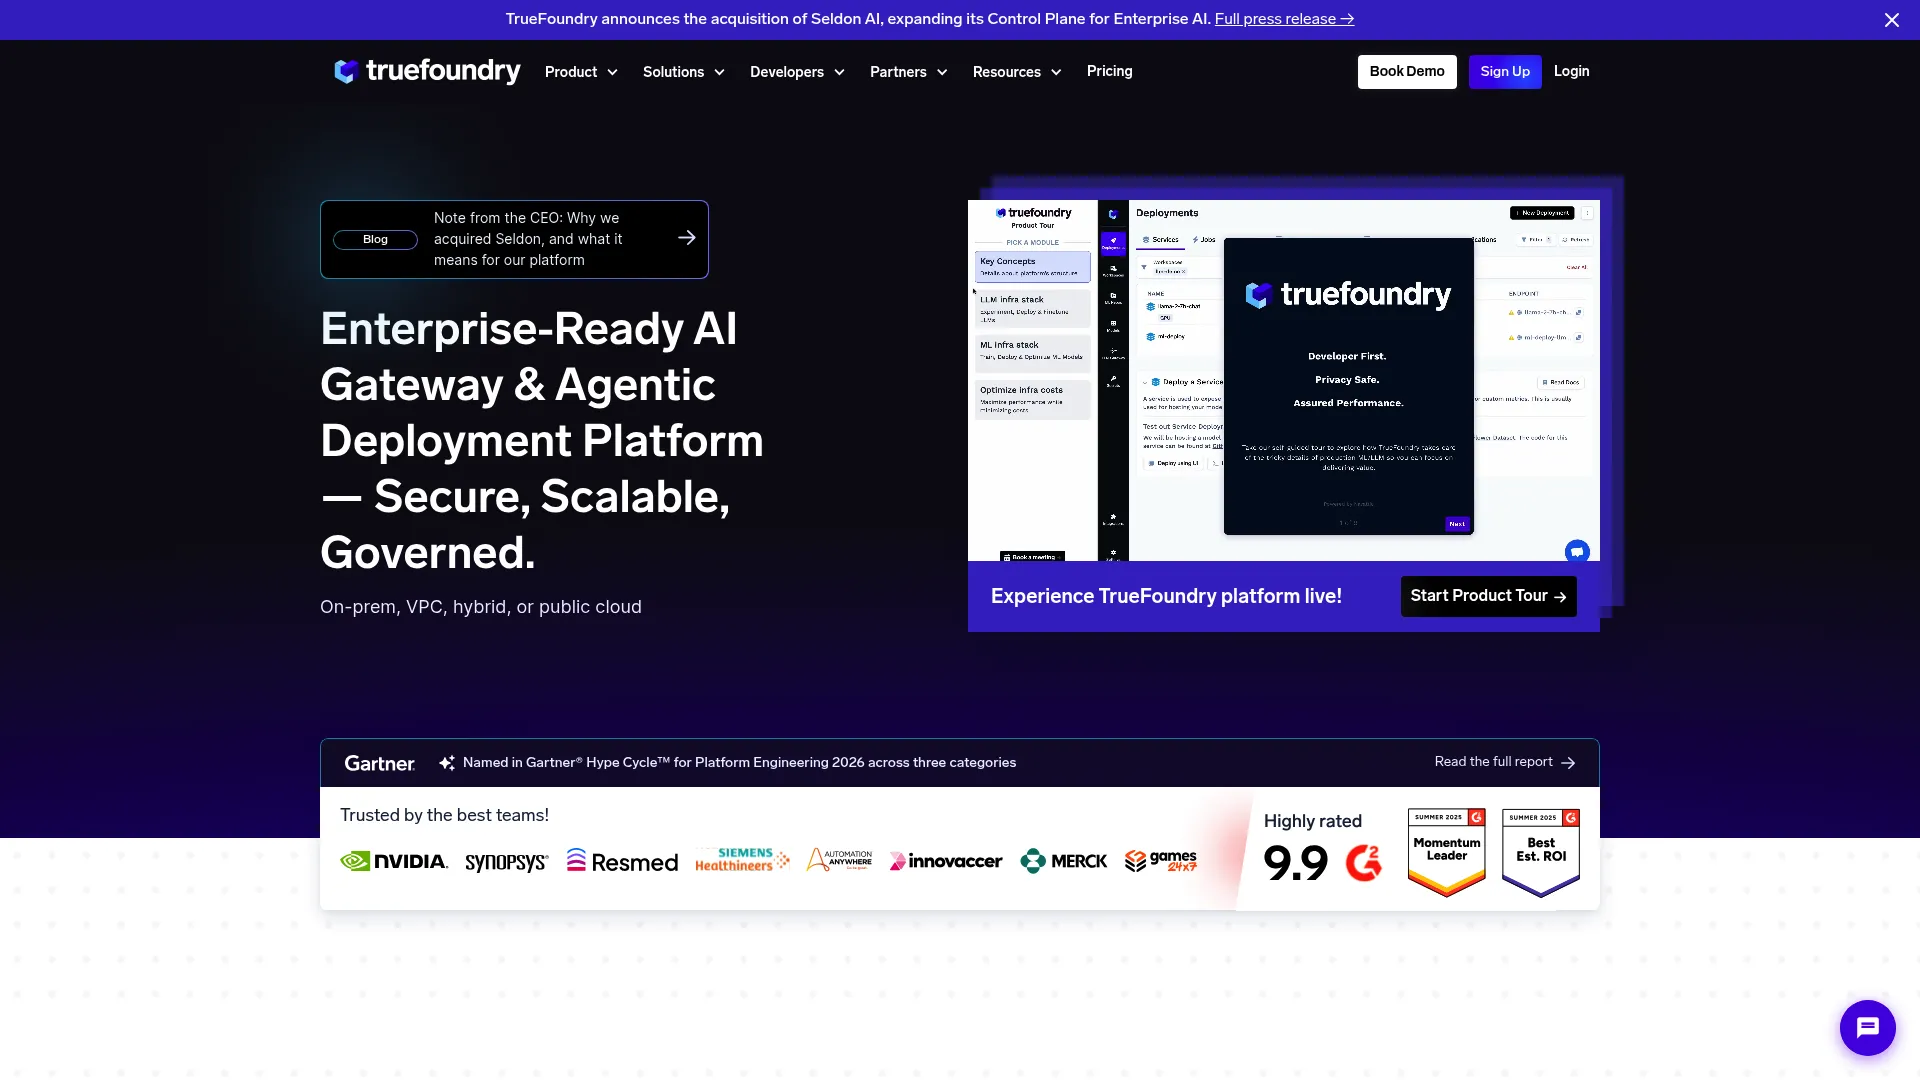Screen dimensions: 1920x1080
Task: Click the Best Est. ROI G2 badge
Action: tap(1540, 852)
